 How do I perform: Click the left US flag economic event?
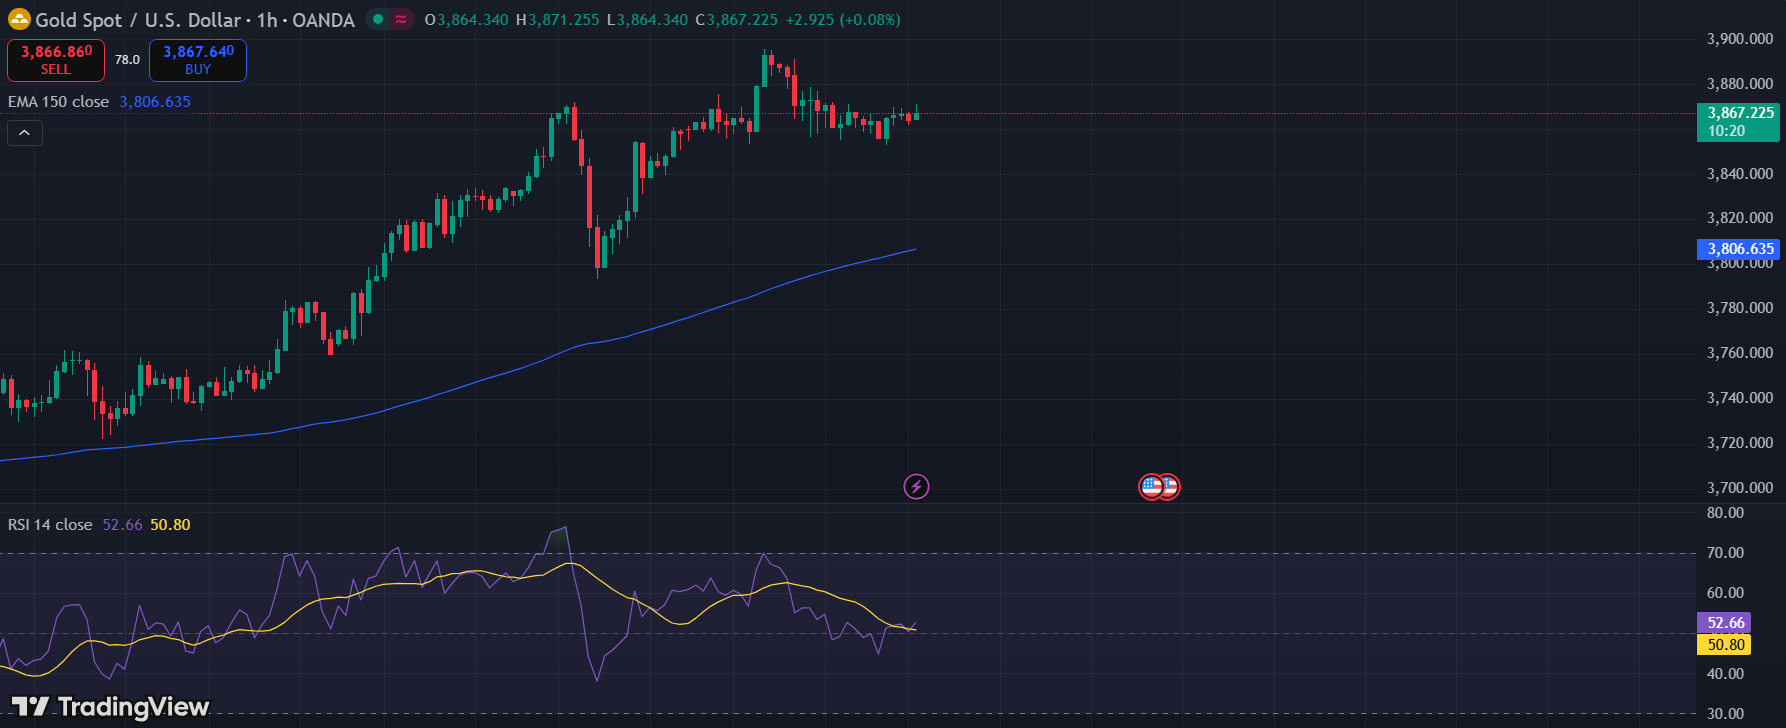click(x=1150, y=487)
